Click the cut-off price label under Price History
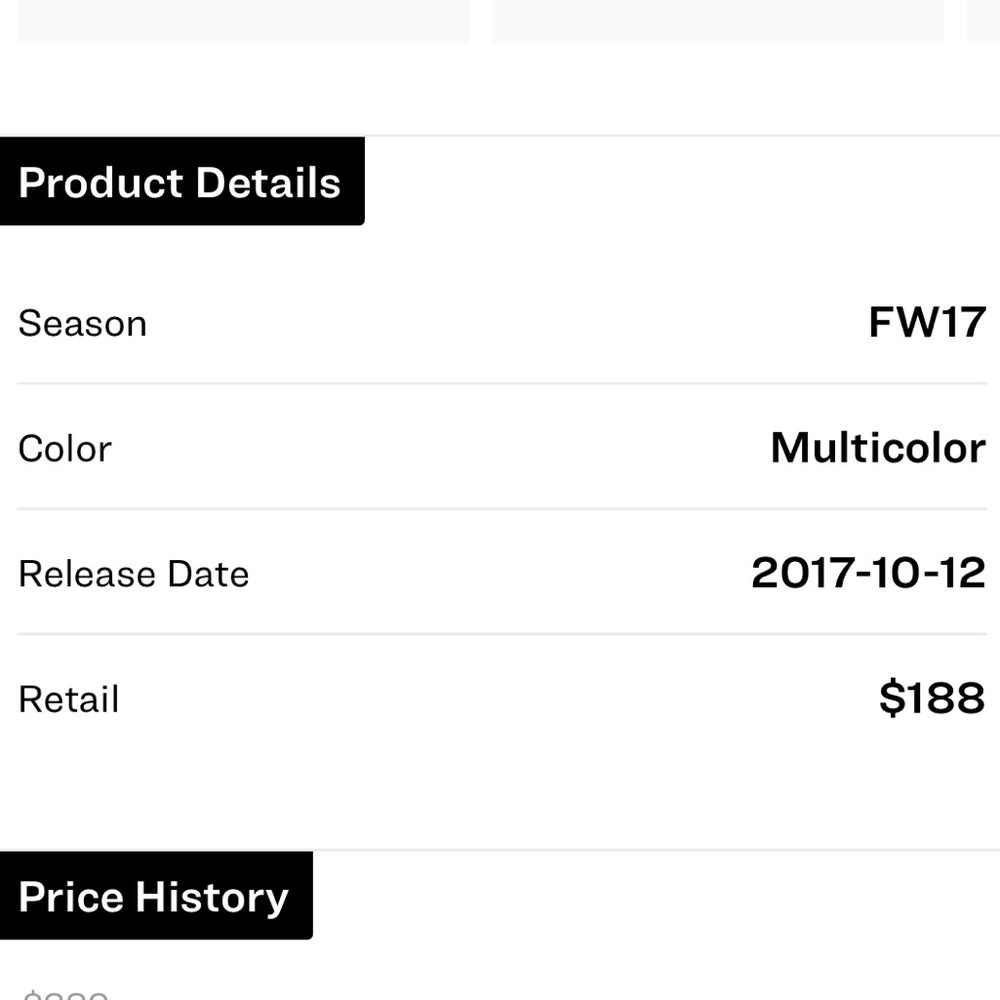Viewport: 1000px width, 1000px height. click(64, 995)
